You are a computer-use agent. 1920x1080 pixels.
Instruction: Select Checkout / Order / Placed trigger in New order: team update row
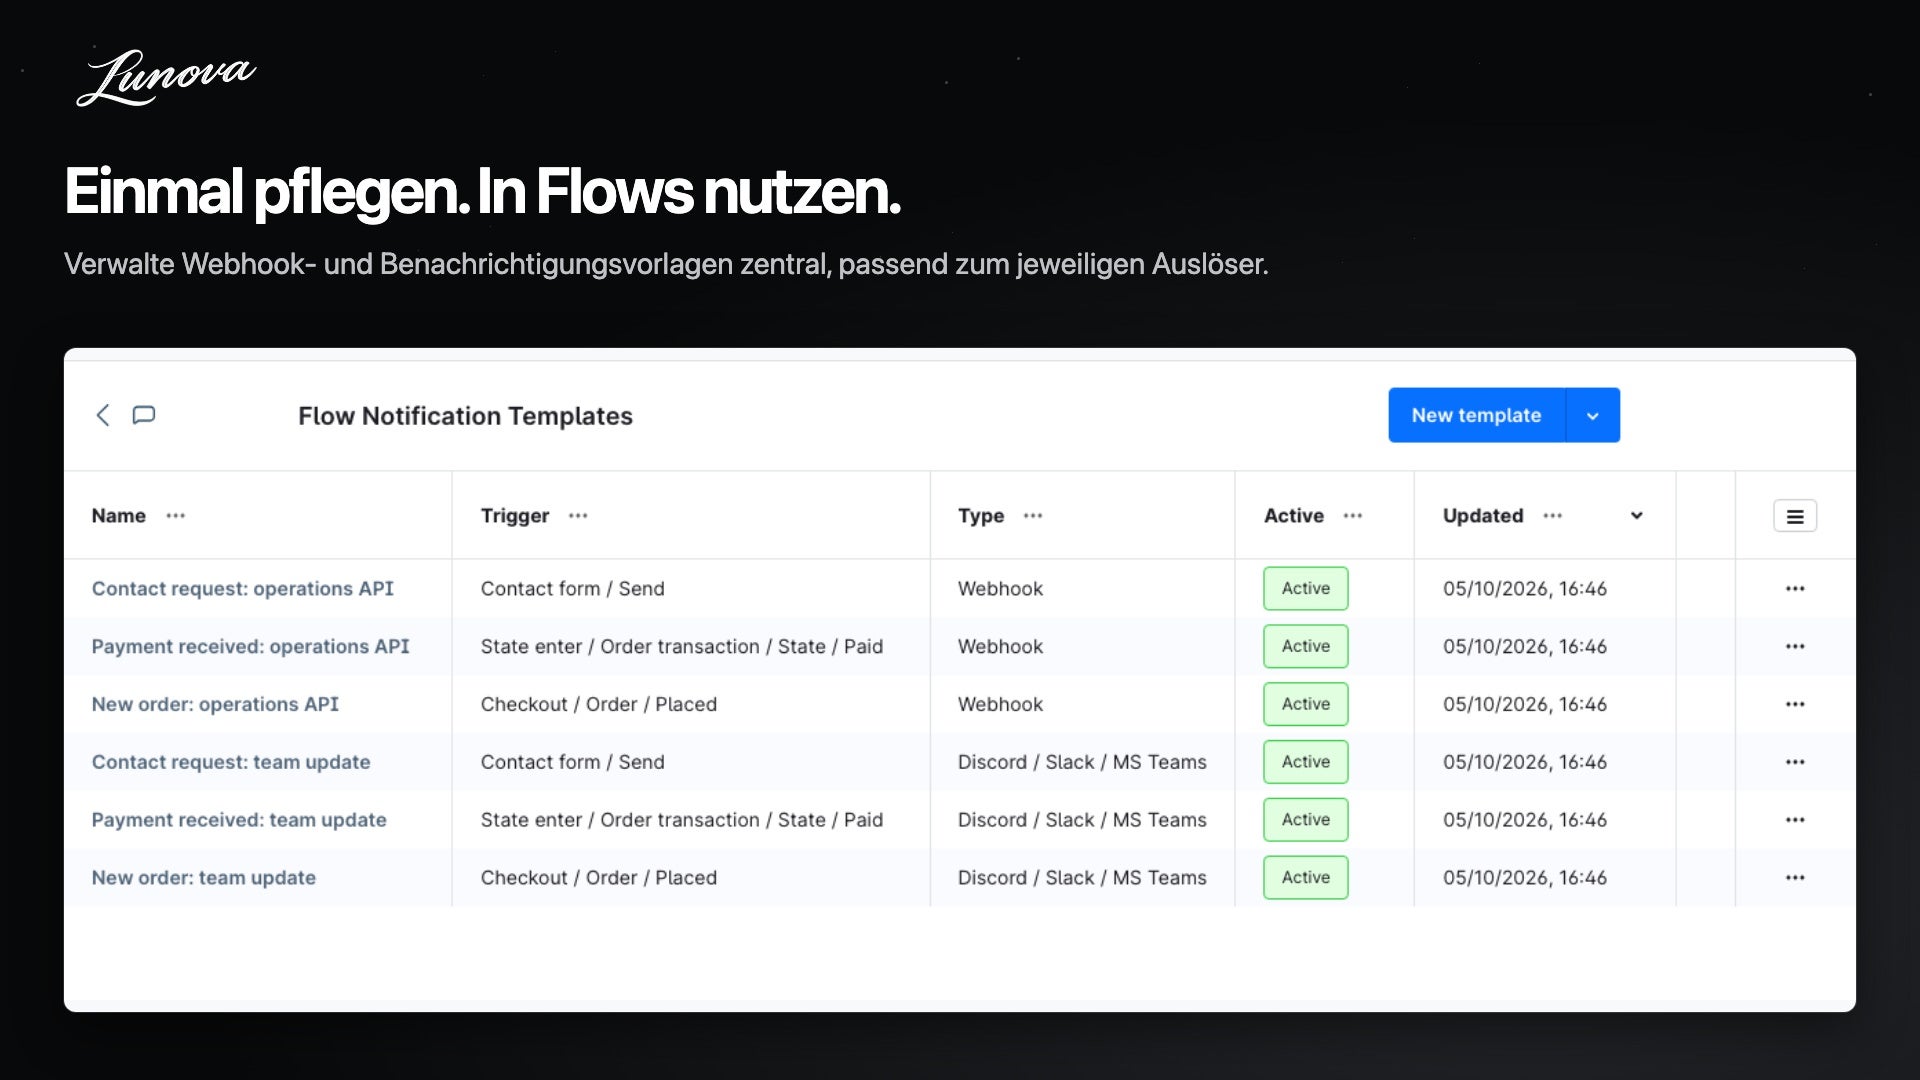click(599, 878)
